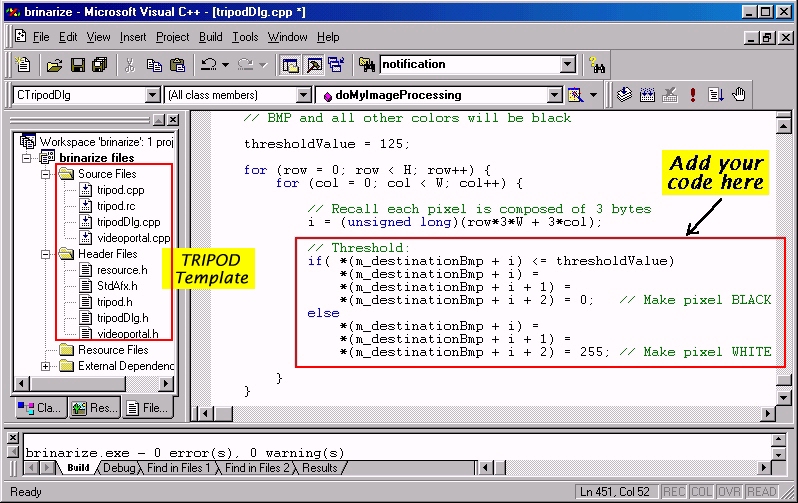The height and width of the screenshot is (503, 798).
Task: Click the Paste toolbar icon
Action: tap(177, 65)
